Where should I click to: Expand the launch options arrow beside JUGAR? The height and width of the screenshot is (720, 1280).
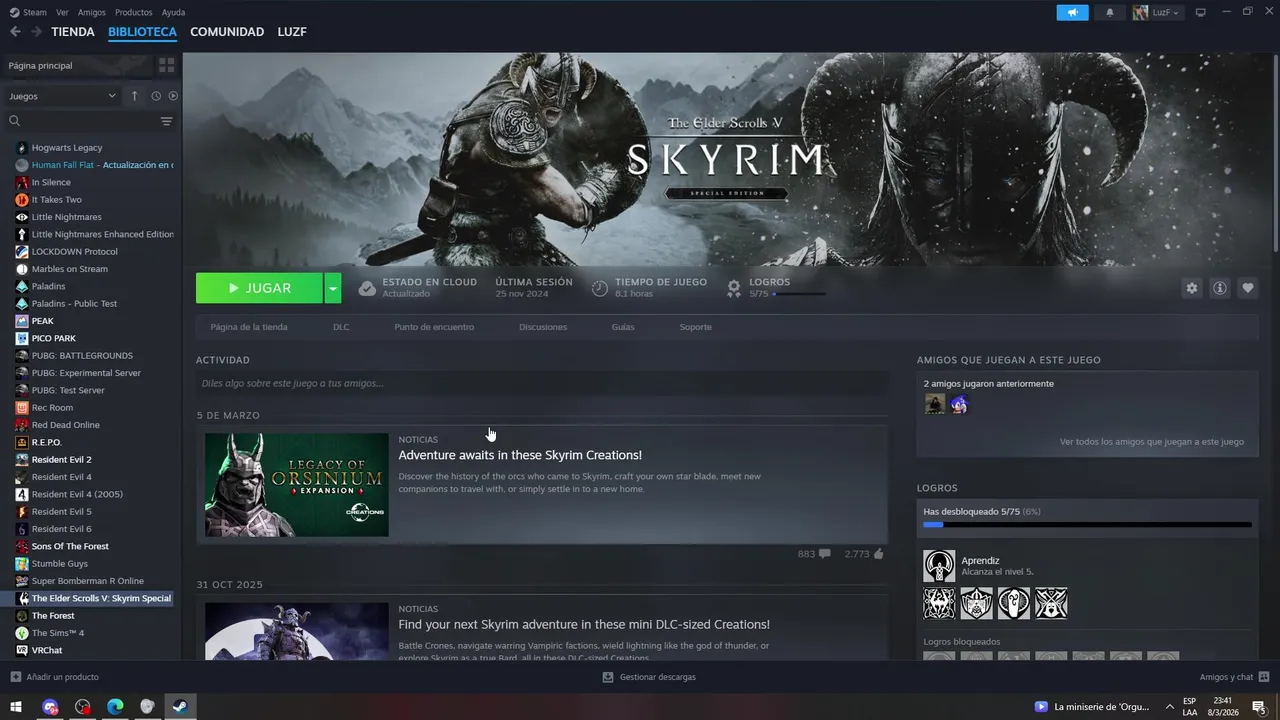click(x=332, y=288)
